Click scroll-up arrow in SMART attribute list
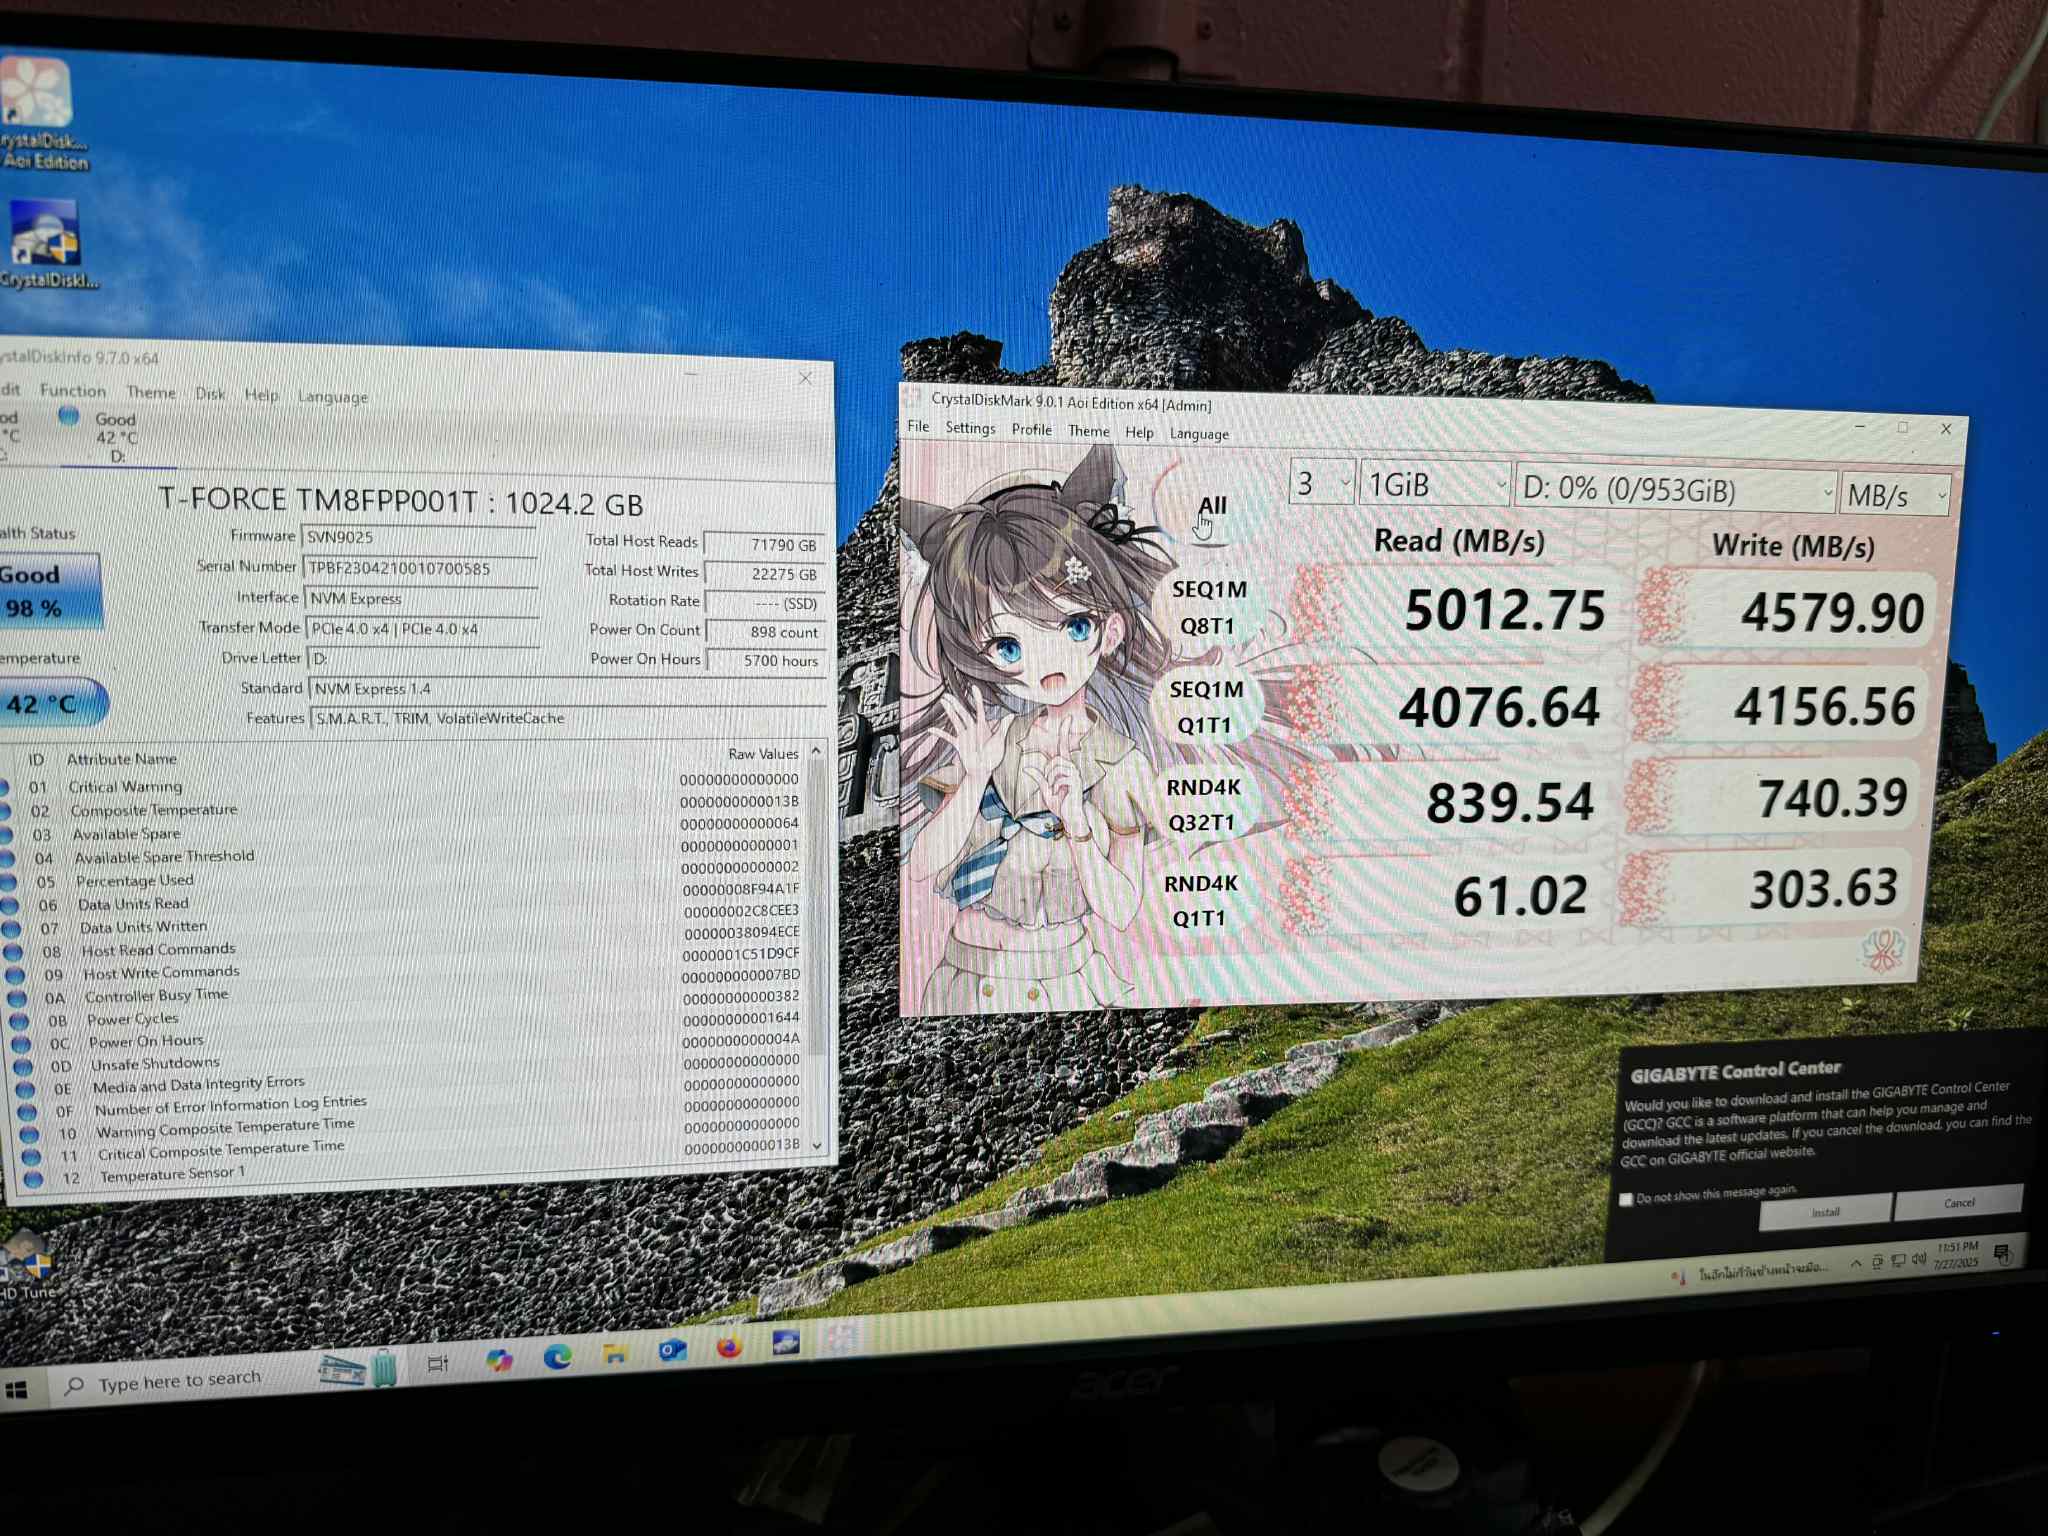This screenshot has width=2048, height=1536. (817, 750)
